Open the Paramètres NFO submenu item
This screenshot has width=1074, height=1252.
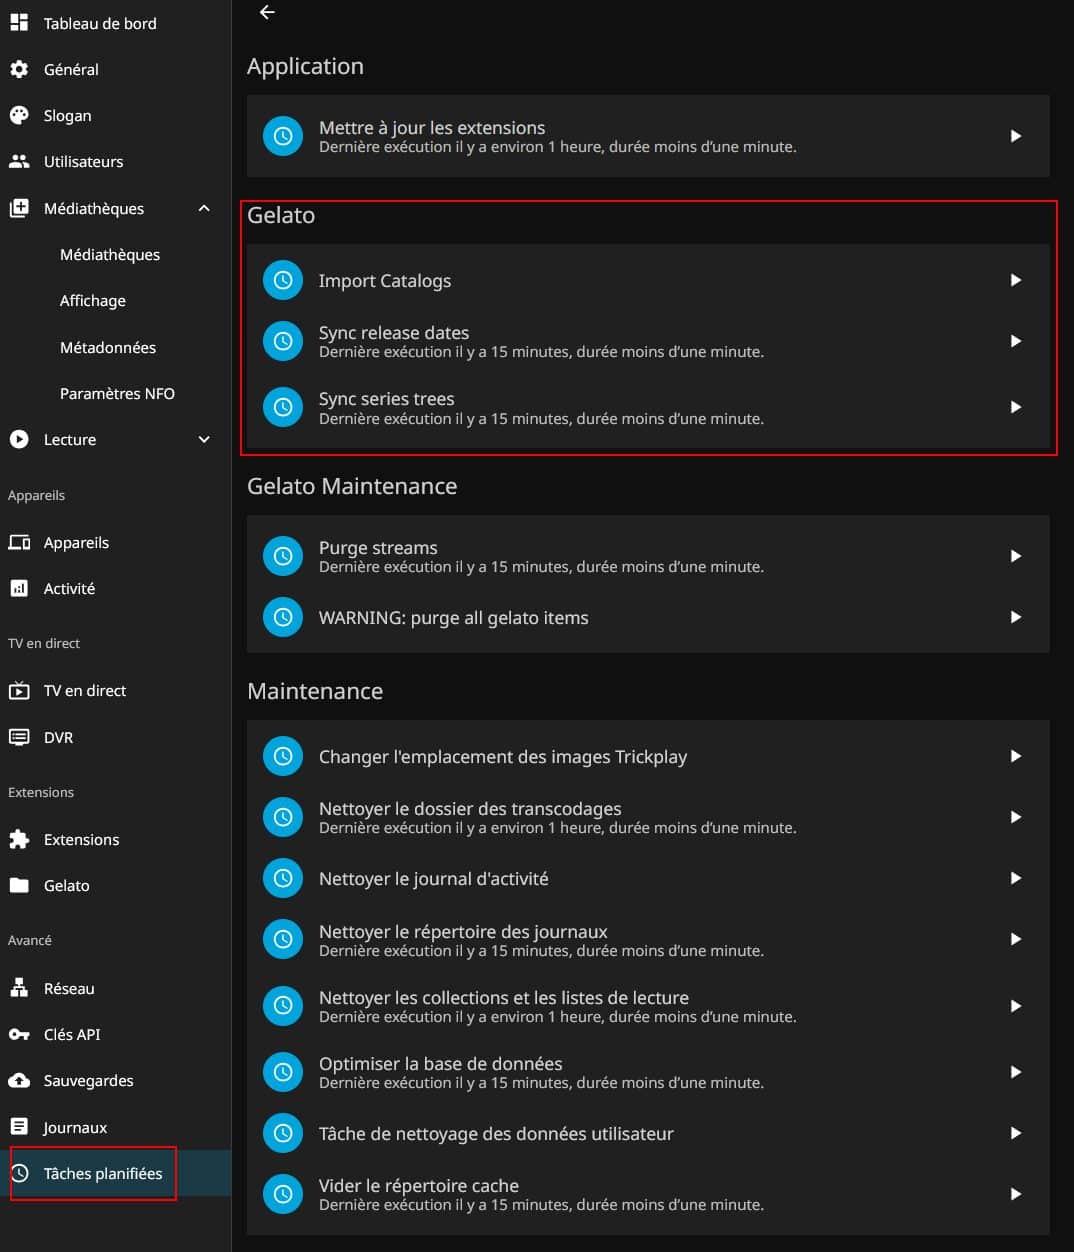pos(116,393)
